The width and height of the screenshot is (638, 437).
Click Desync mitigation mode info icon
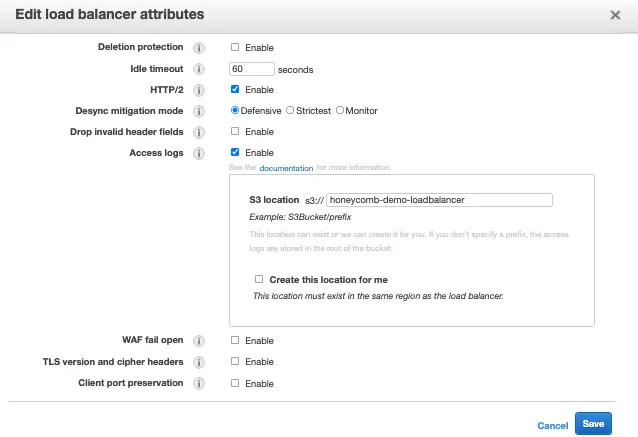point(199,111)
